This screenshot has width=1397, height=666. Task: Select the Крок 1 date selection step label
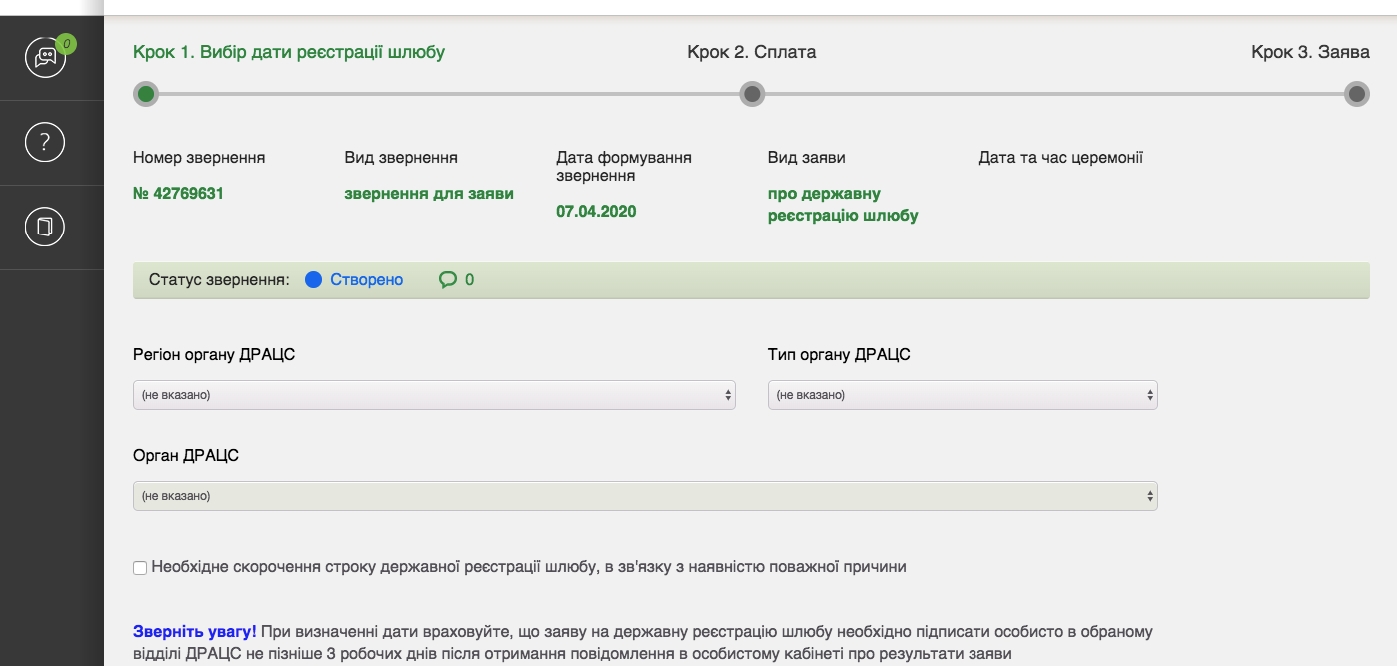click(289, 52)
